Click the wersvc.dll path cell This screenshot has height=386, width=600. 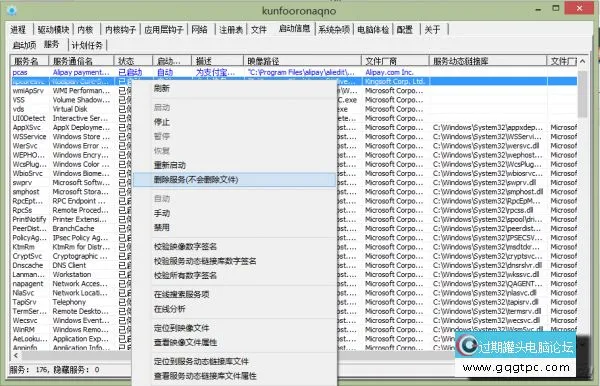point(486,146)
